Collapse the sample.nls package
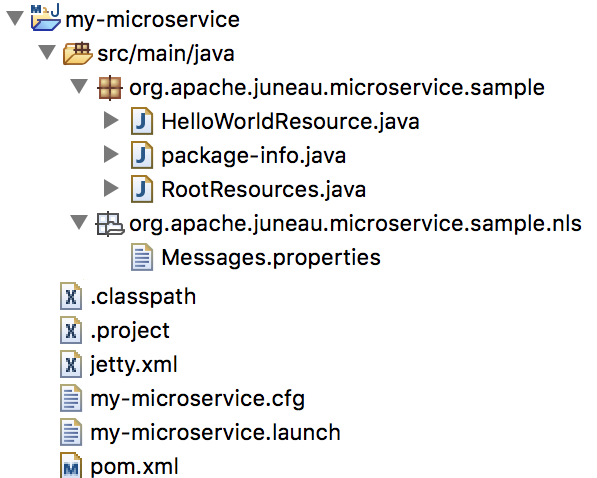The height and width of the screenshot is (478, 597). point(79,222)
